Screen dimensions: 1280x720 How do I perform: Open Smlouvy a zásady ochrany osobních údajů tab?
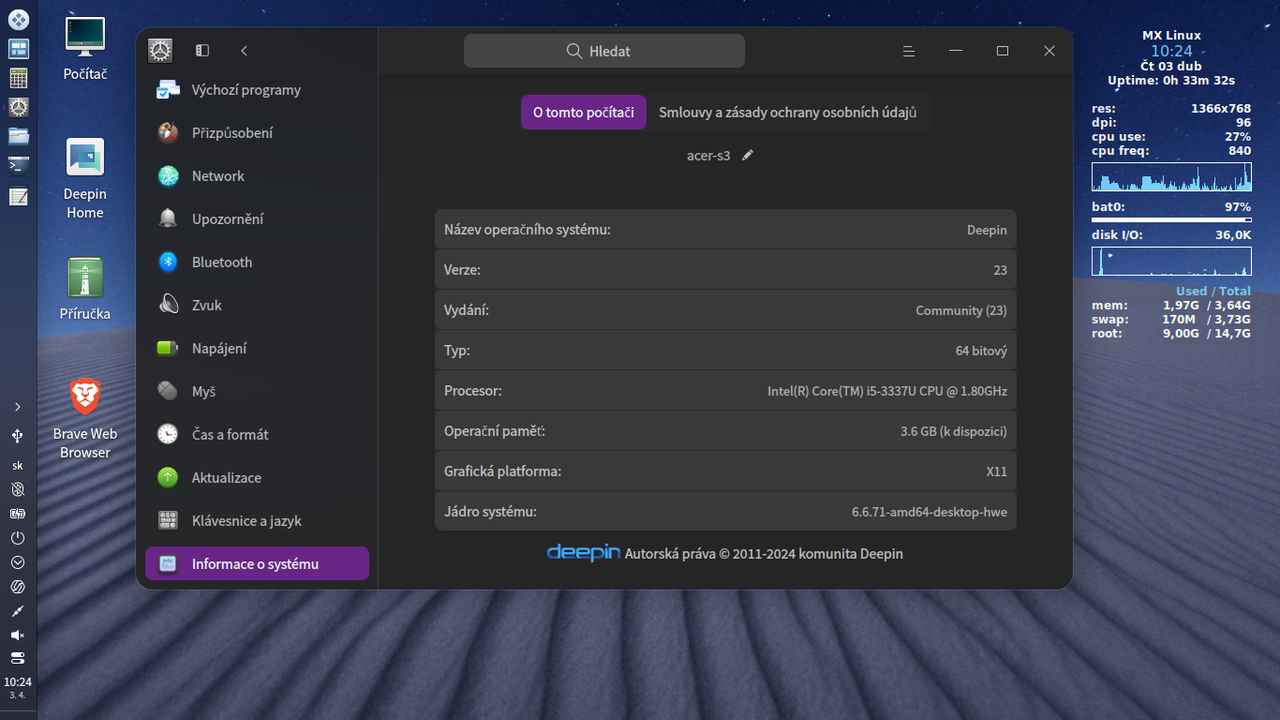pos(788,112)
